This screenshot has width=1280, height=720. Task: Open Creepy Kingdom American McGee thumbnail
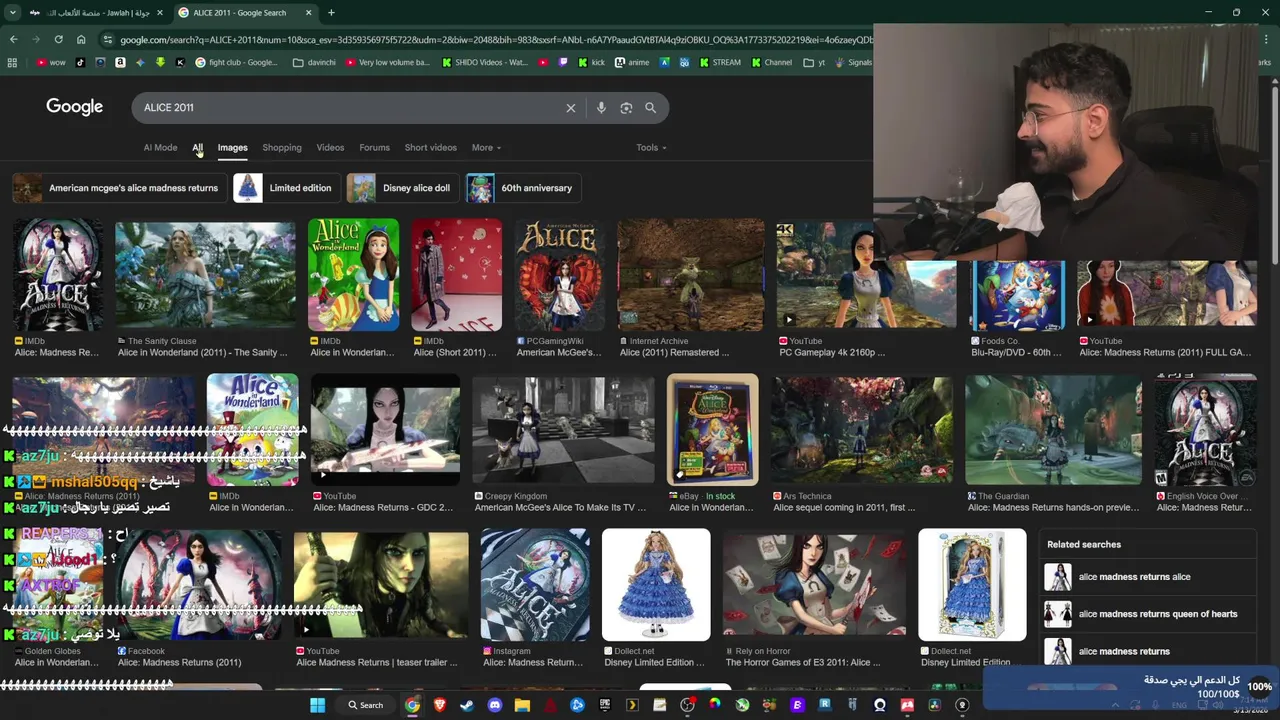563,430
